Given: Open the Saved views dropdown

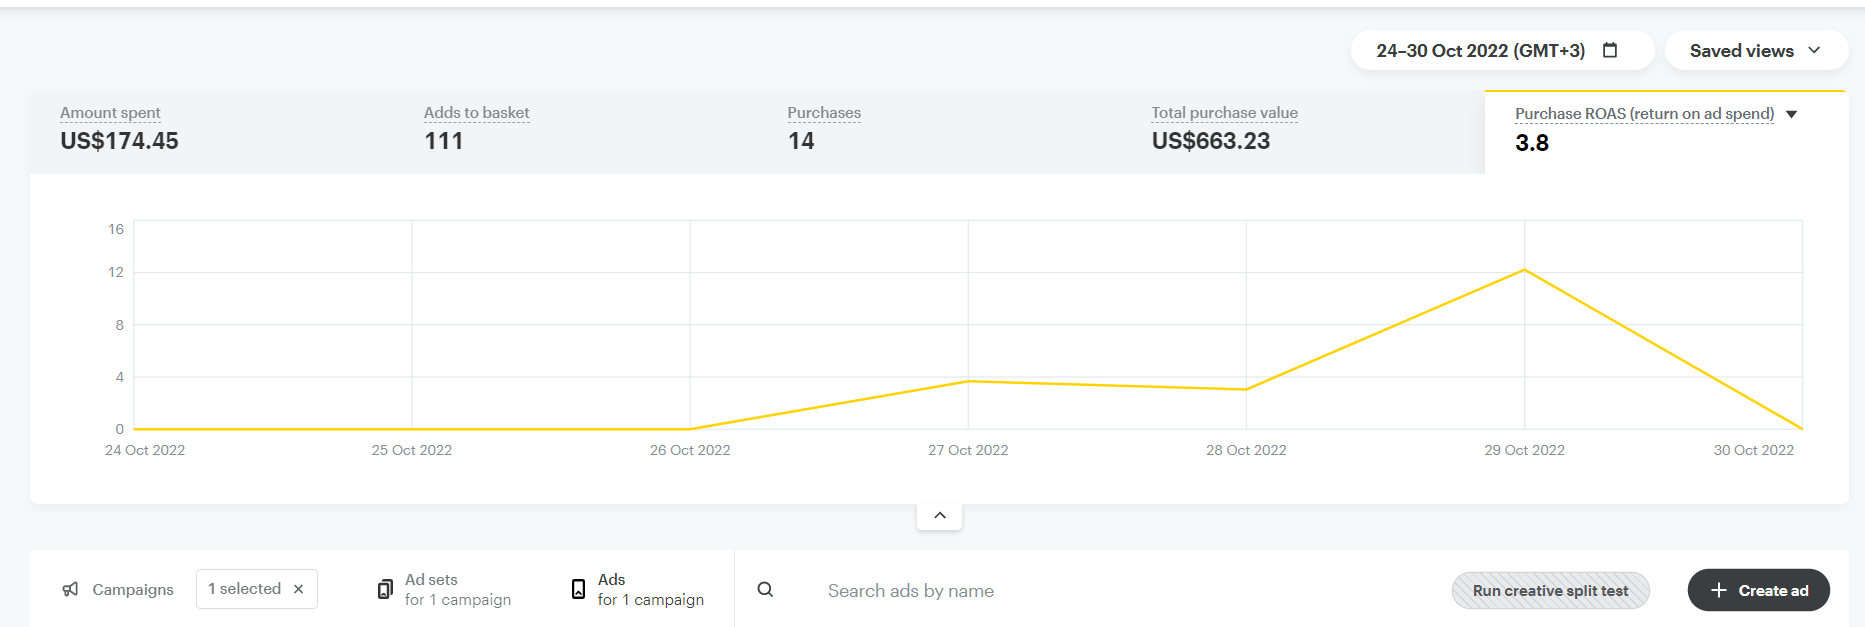Looking at the screenshot, I should coord(1755,51).
